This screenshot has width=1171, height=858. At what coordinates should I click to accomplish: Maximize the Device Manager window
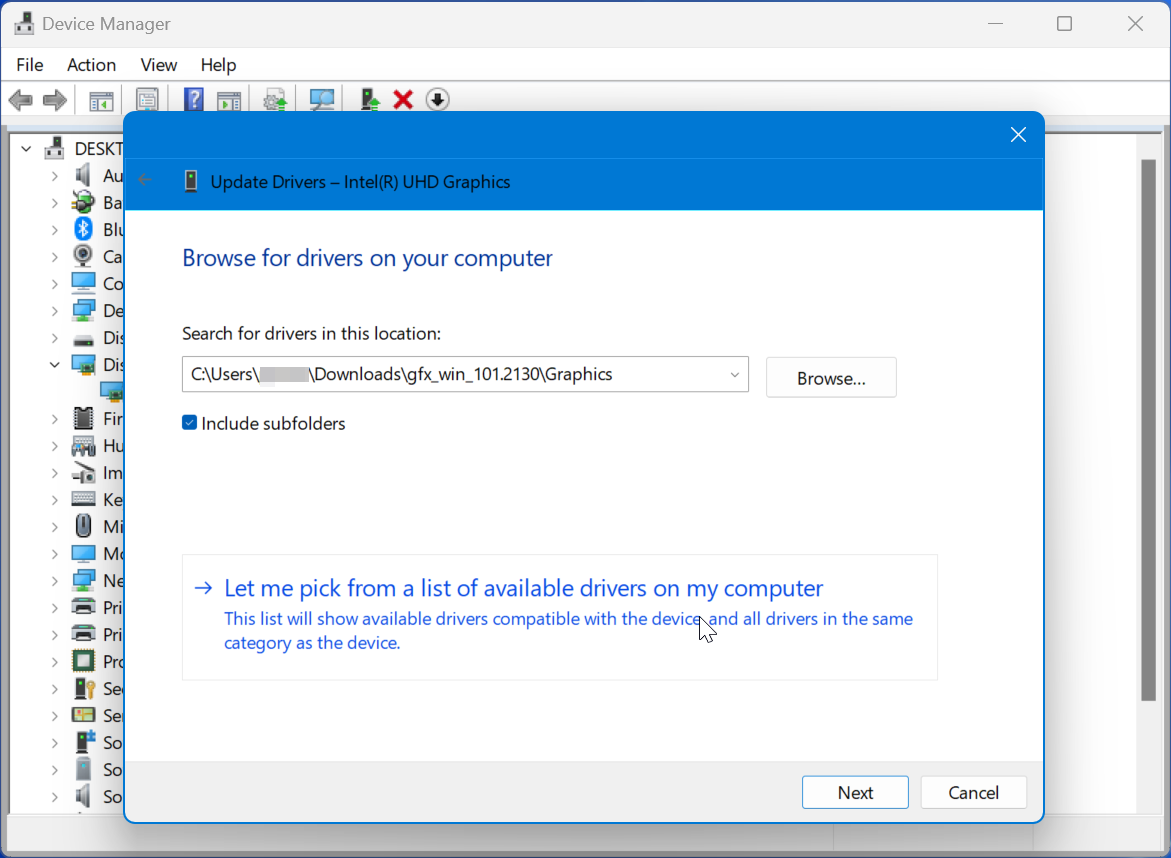point(1064,24)
